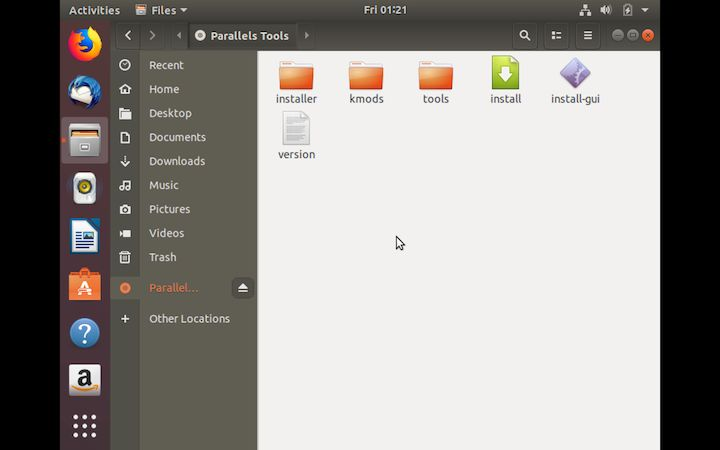
Task: Click the Recent clock icon
Action: click(x=125, y=65)
